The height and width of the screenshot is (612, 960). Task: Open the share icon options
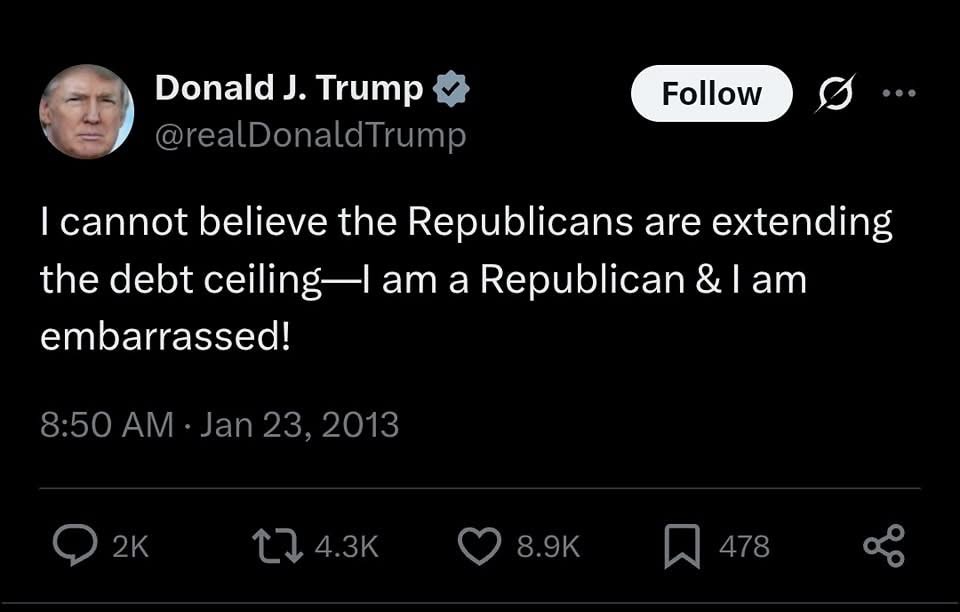[x=883, y=545]
